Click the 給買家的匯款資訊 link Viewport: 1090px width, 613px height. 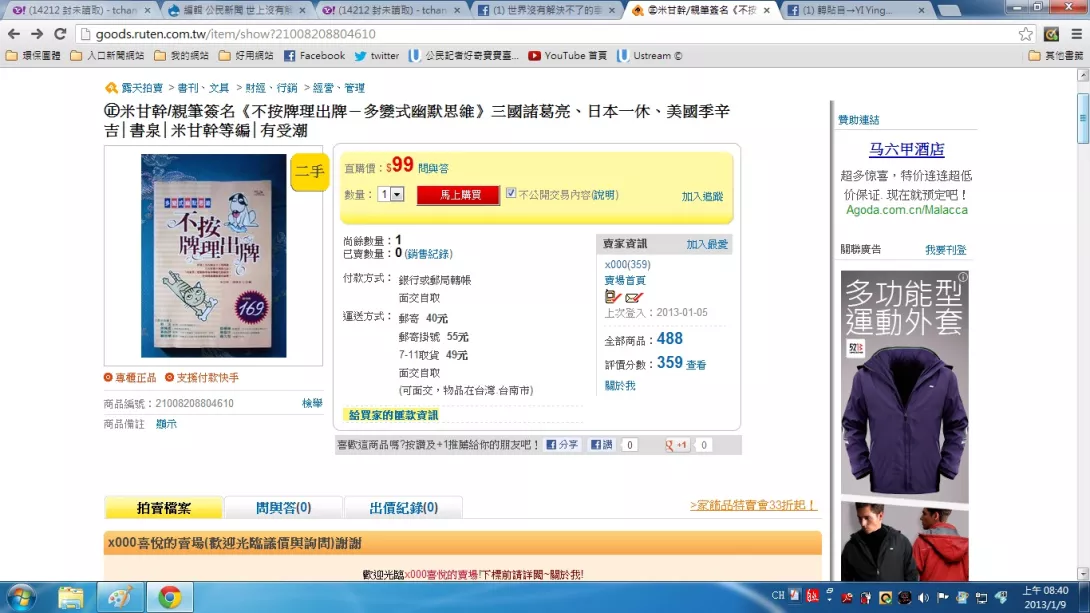pyautogui.click(x=393, y=415)
